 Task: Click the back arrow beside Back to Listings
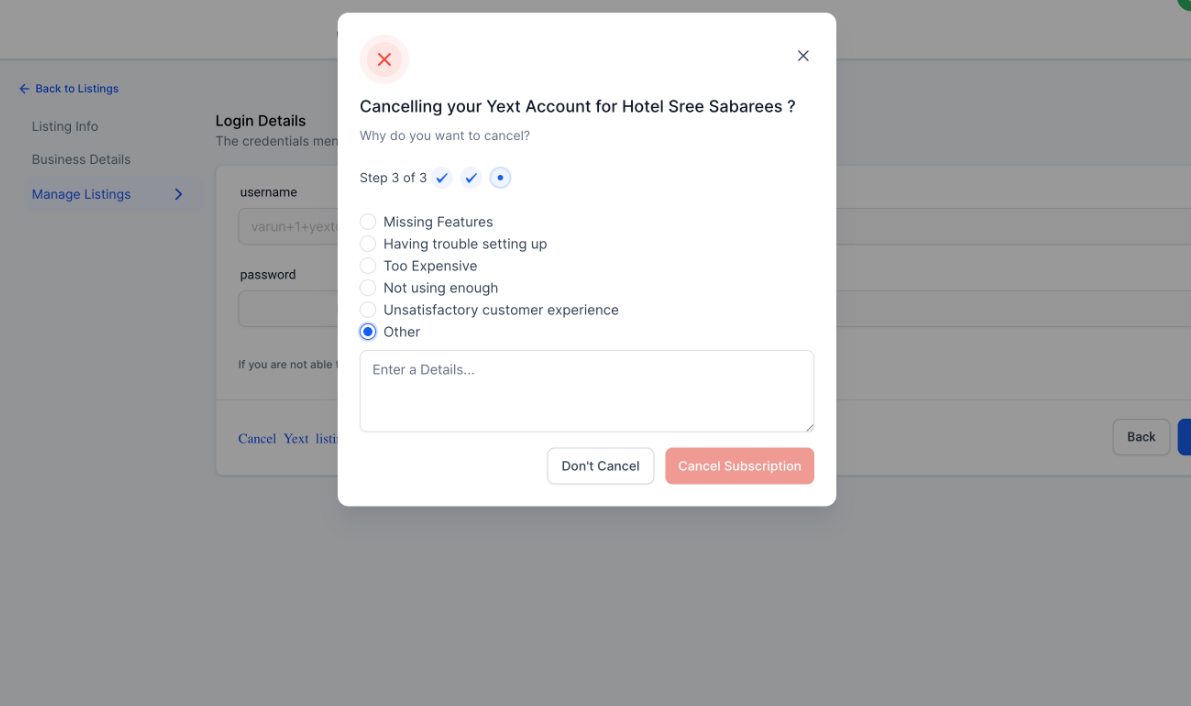[x=24, y=89]
